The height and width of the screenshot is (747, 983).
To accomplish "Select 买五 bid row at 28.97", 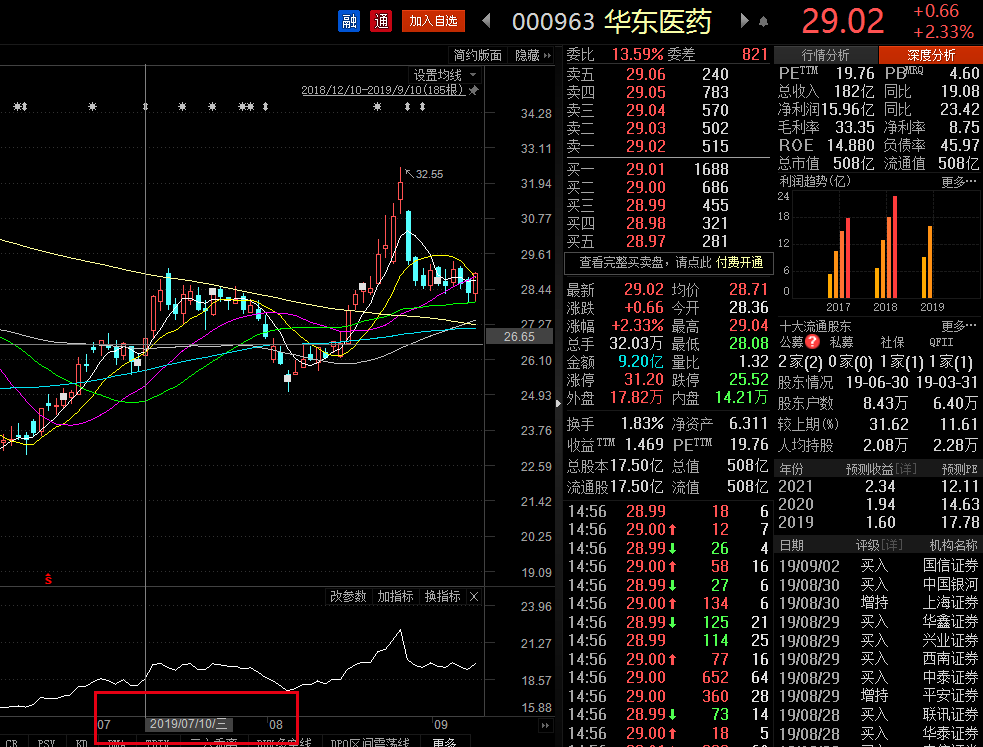I will (667, 241).
